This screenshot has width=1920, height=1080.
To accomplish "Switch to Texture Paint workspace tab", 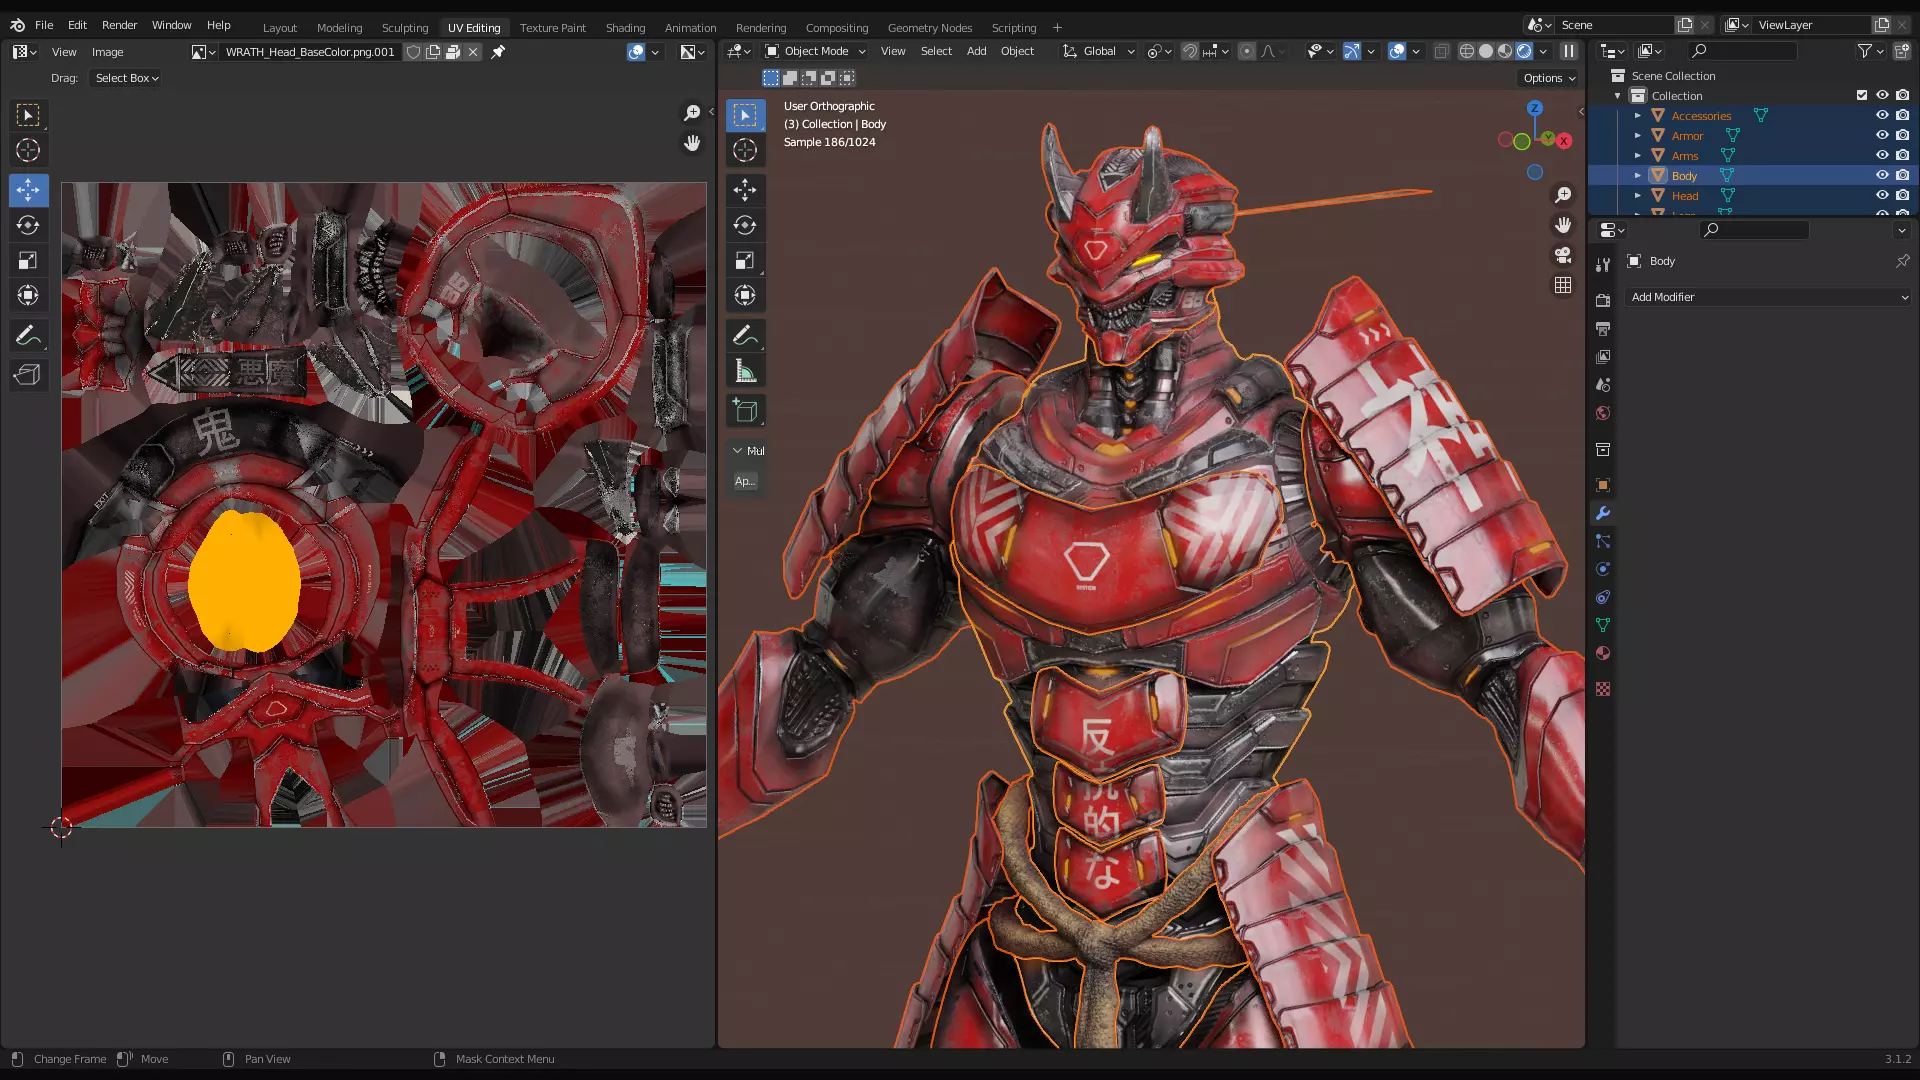I will coord(552,28).
